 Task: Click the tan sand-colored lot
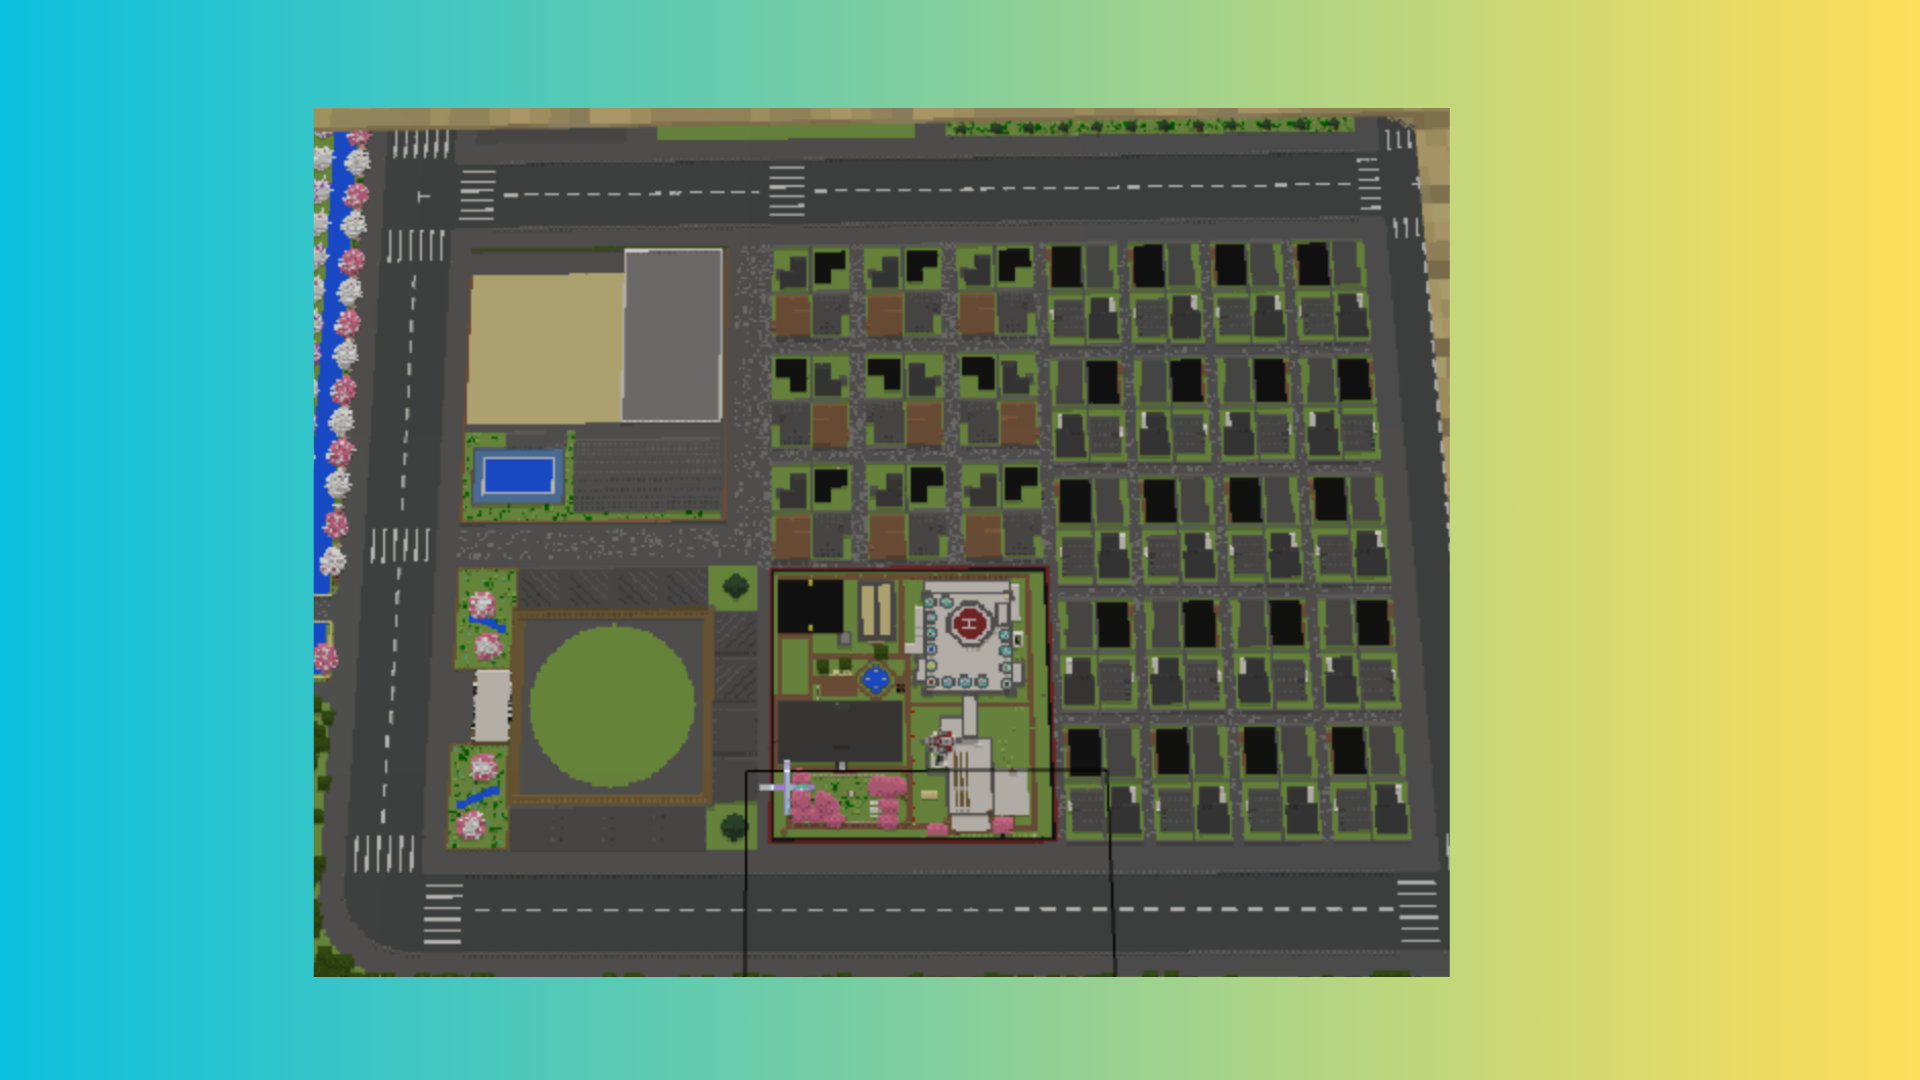[545, 348]
